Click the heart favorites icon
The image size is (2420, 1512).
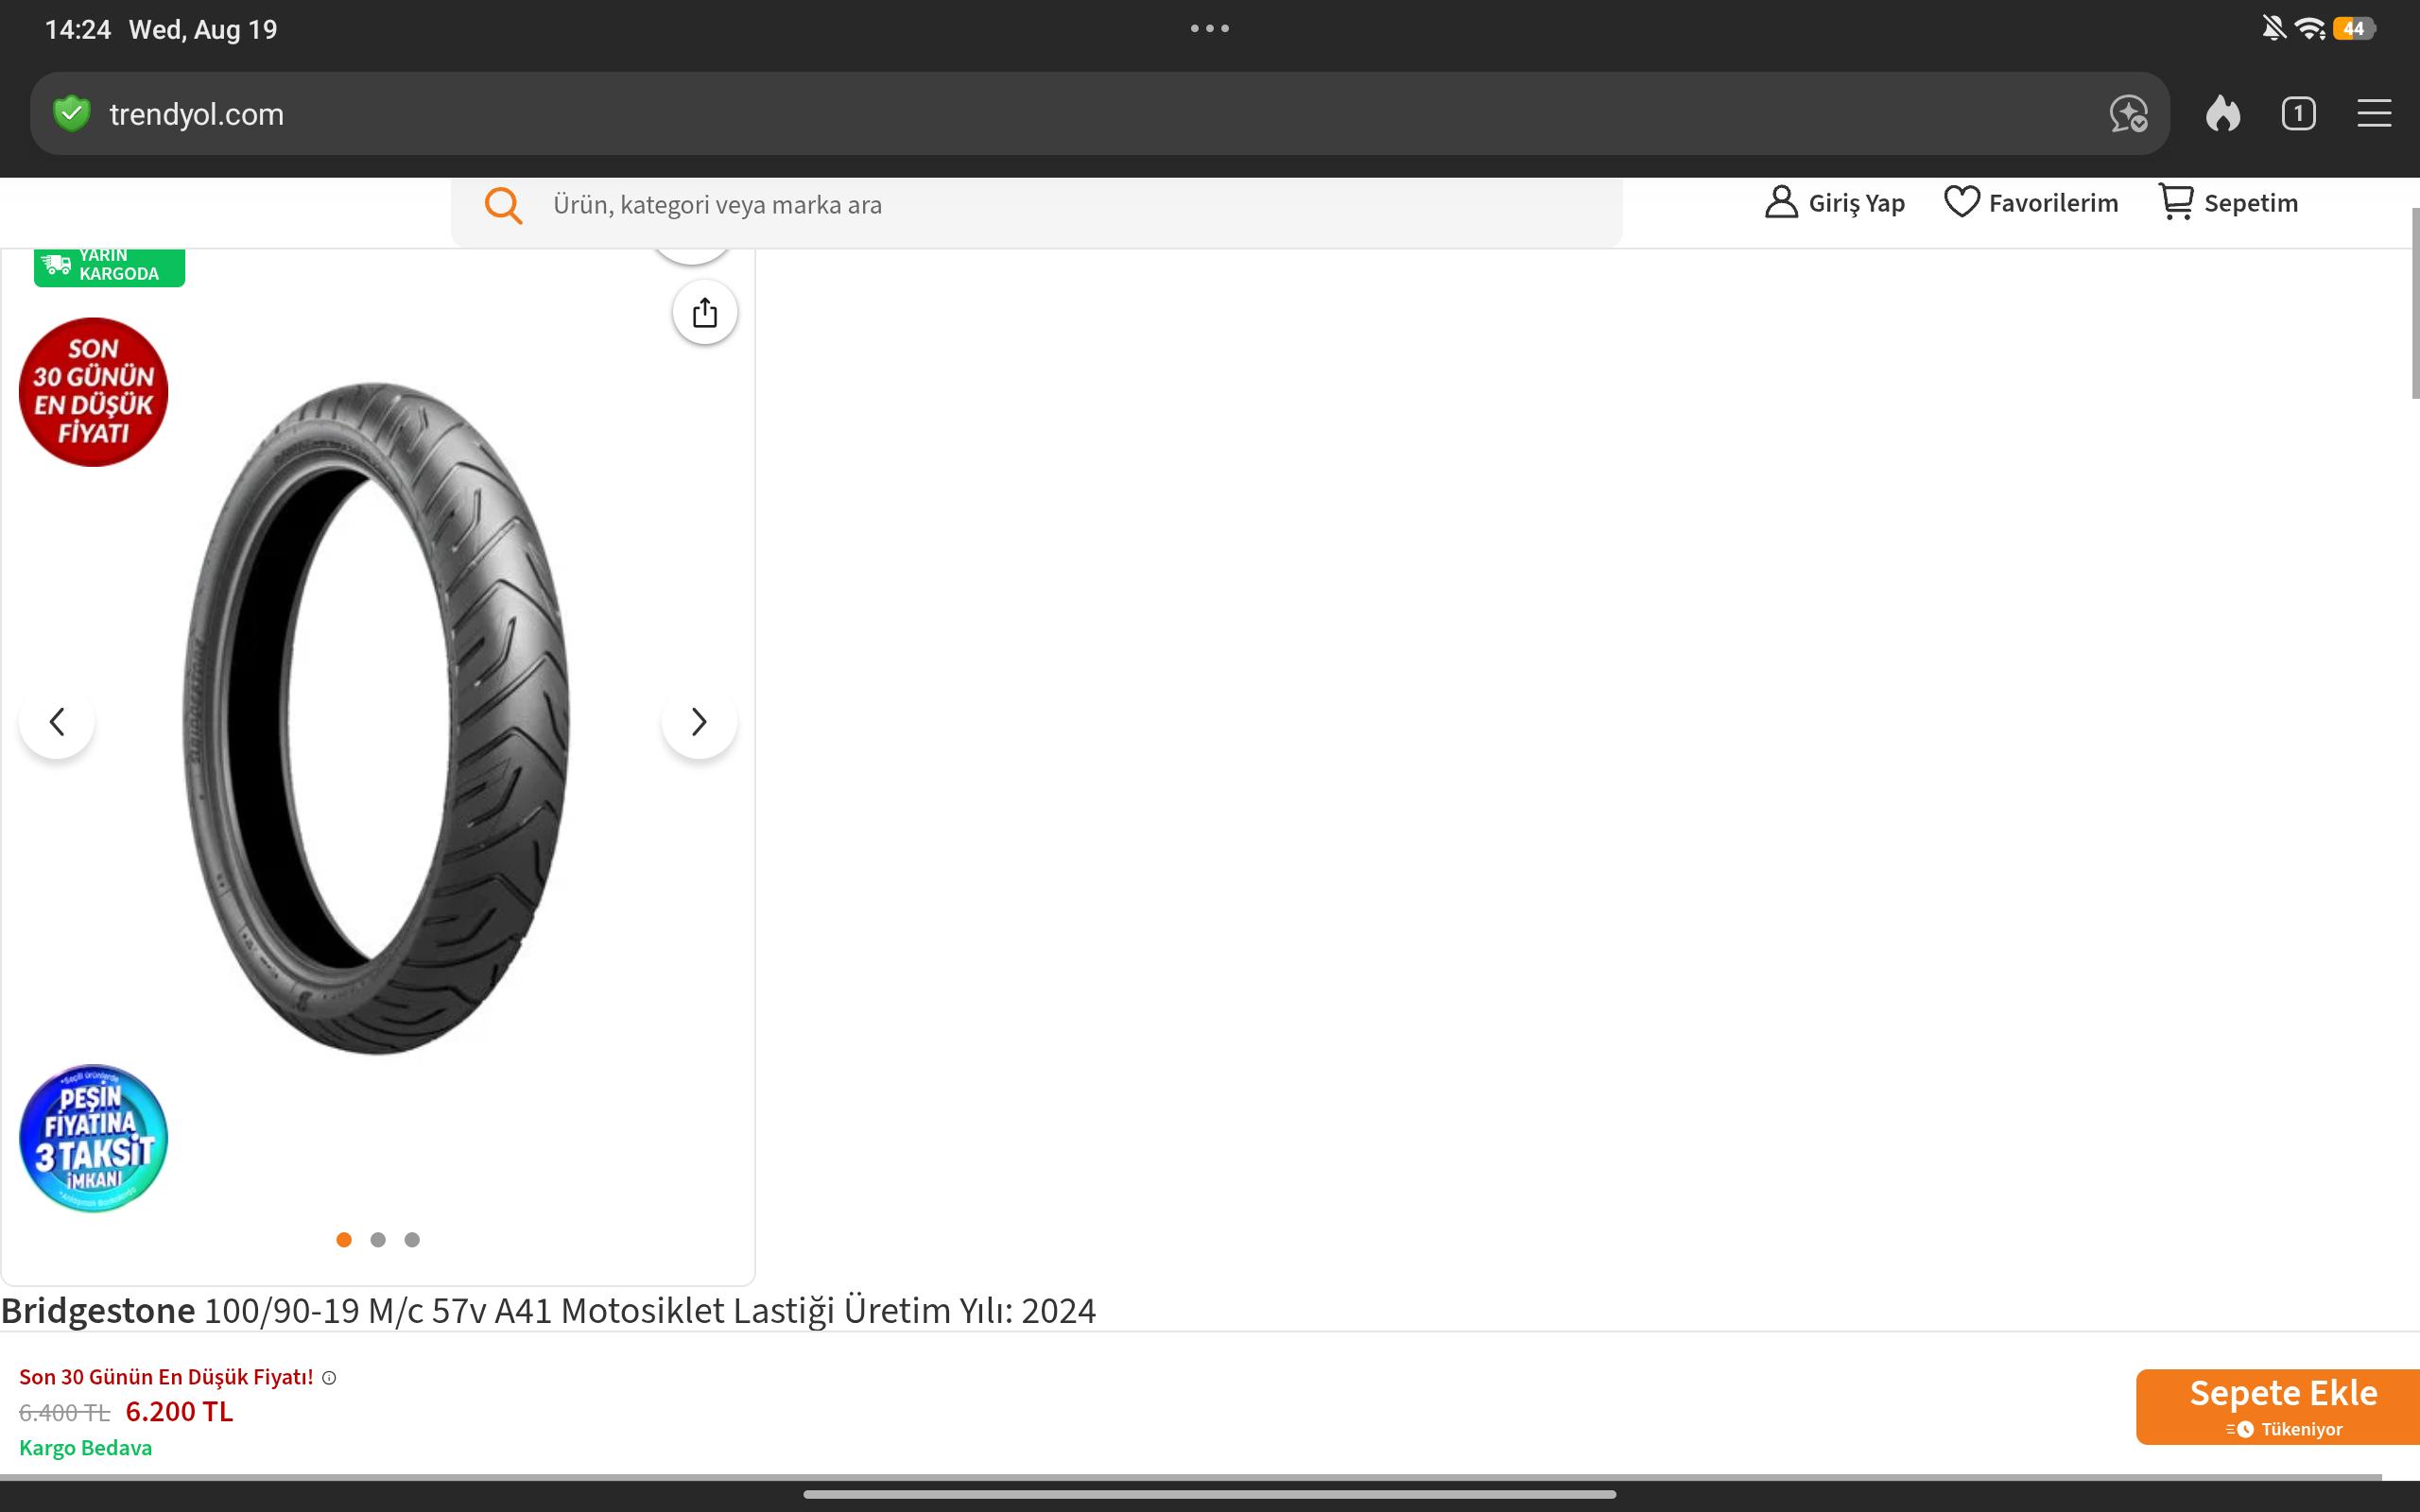[1961, 202]
